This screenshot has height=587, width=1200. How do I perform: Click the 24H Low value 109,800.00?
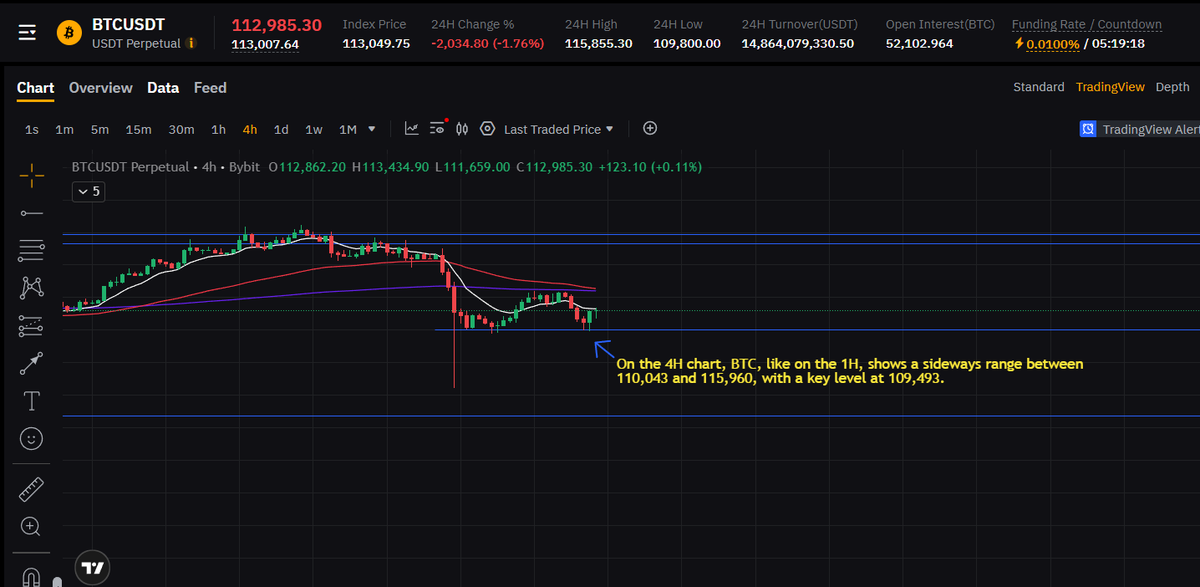coord(687,44)
